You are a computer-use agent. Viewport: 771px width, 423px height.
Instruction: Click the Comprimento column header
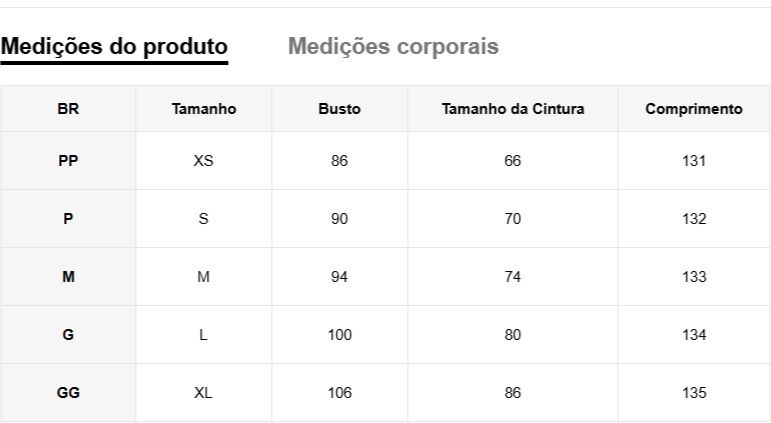(693, 109)
